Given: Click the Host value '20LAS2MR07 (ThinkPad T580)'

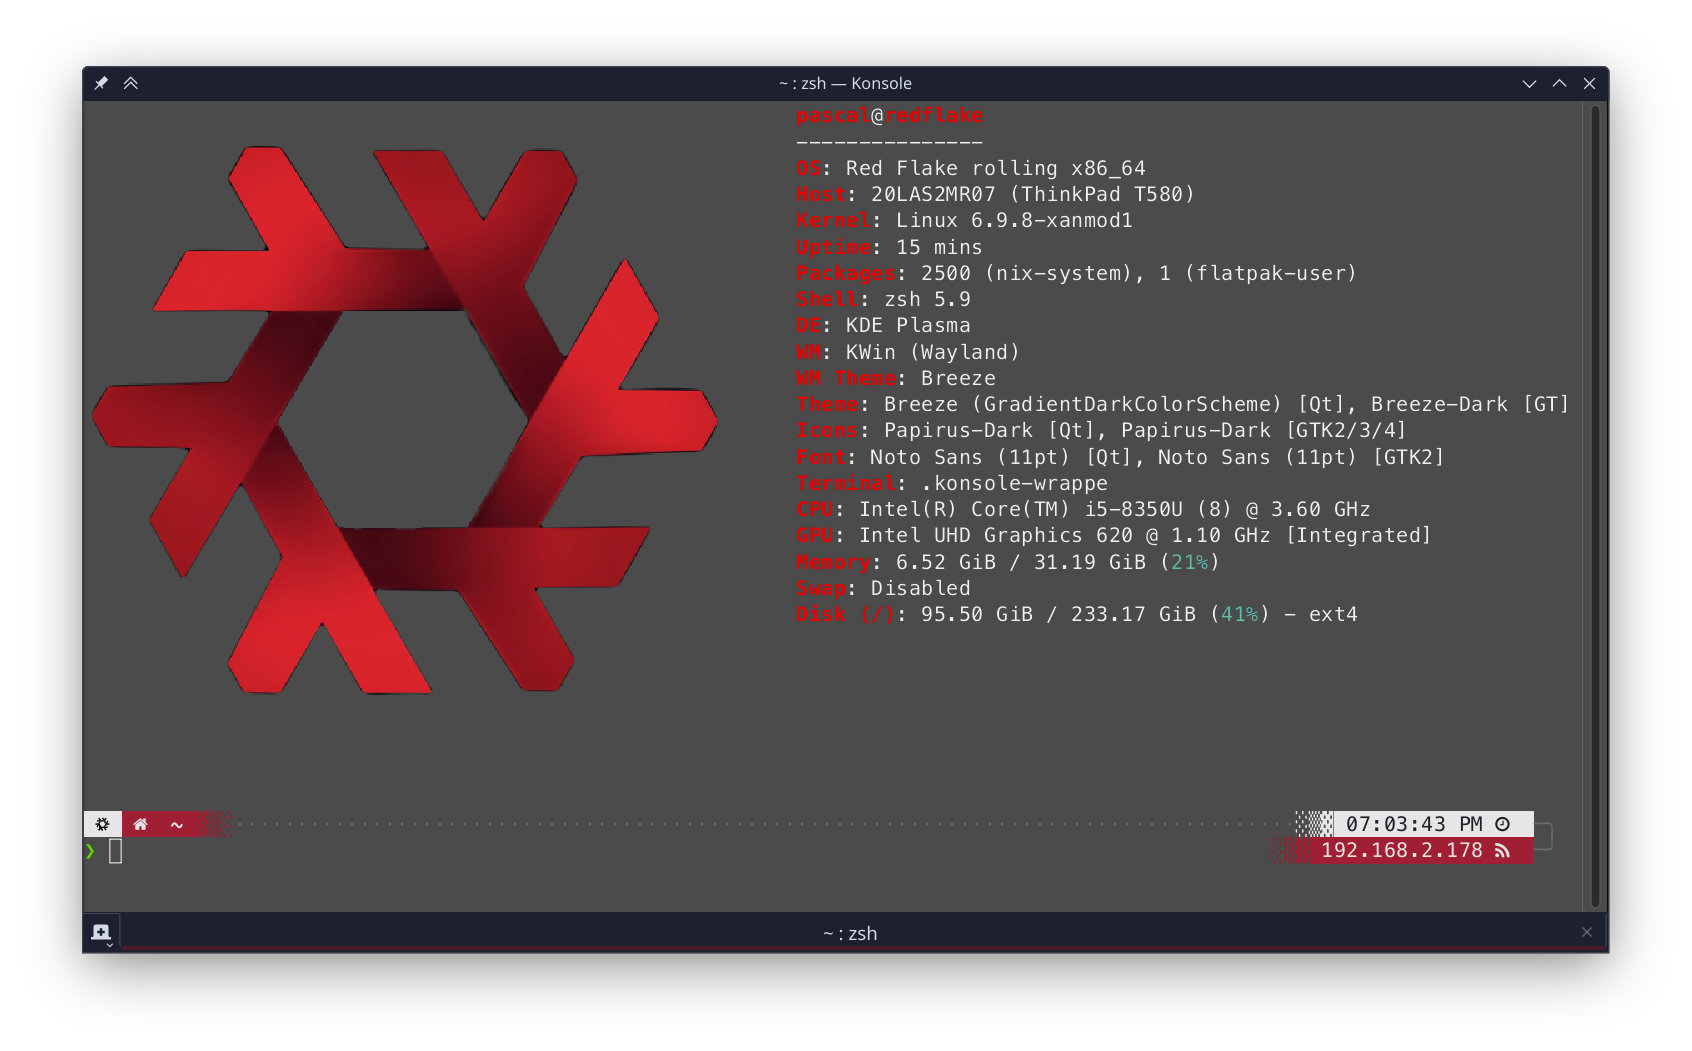Looking at the screenshot, I should [1033, 194].
